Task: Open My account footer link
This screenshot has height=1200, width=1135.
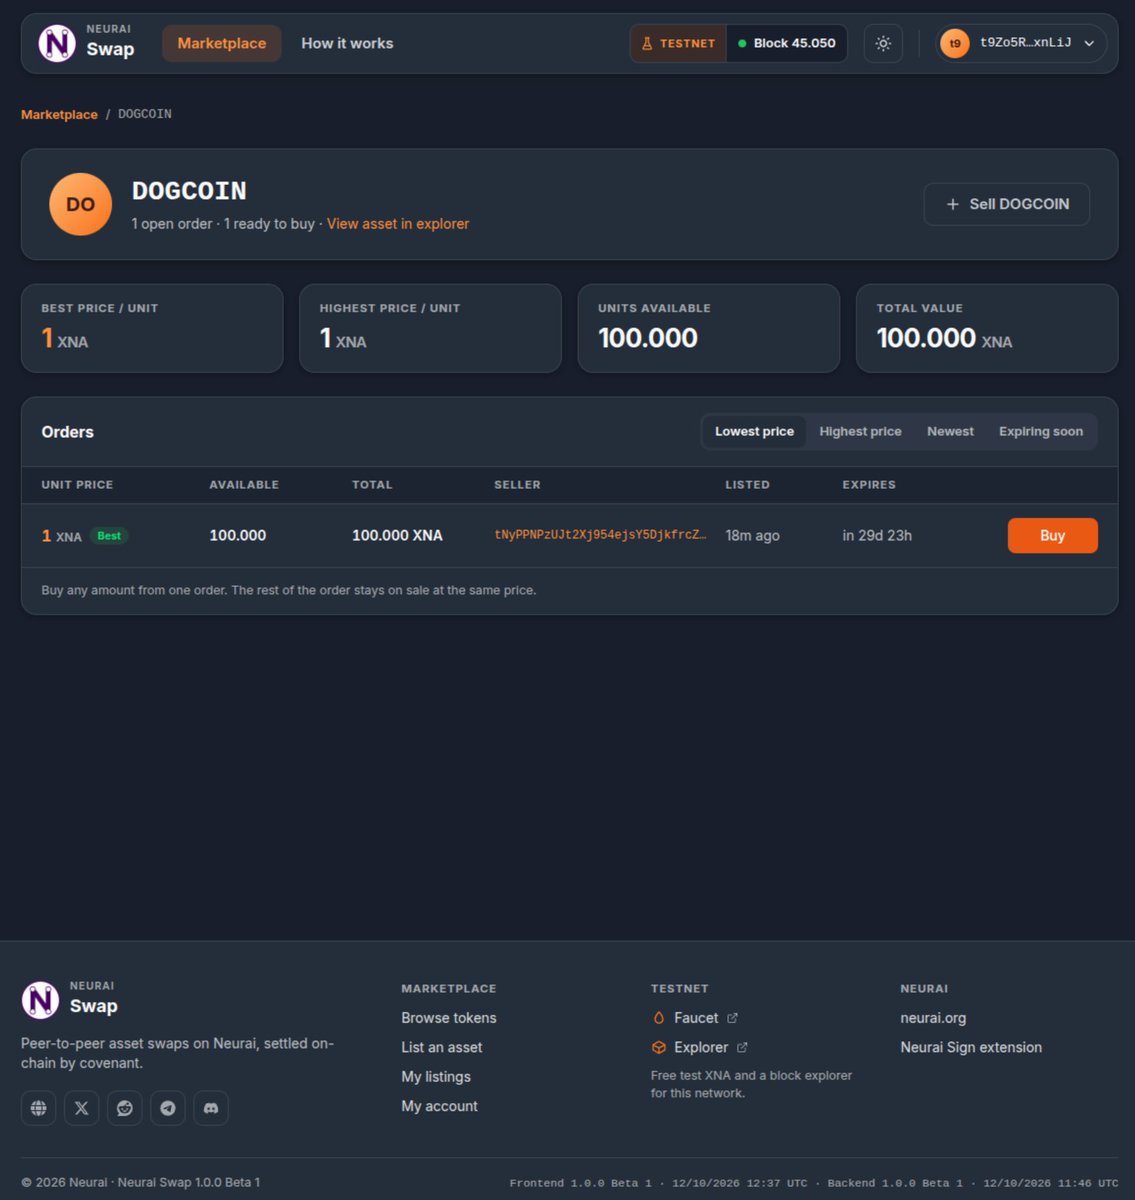Action: [439, 1106]
